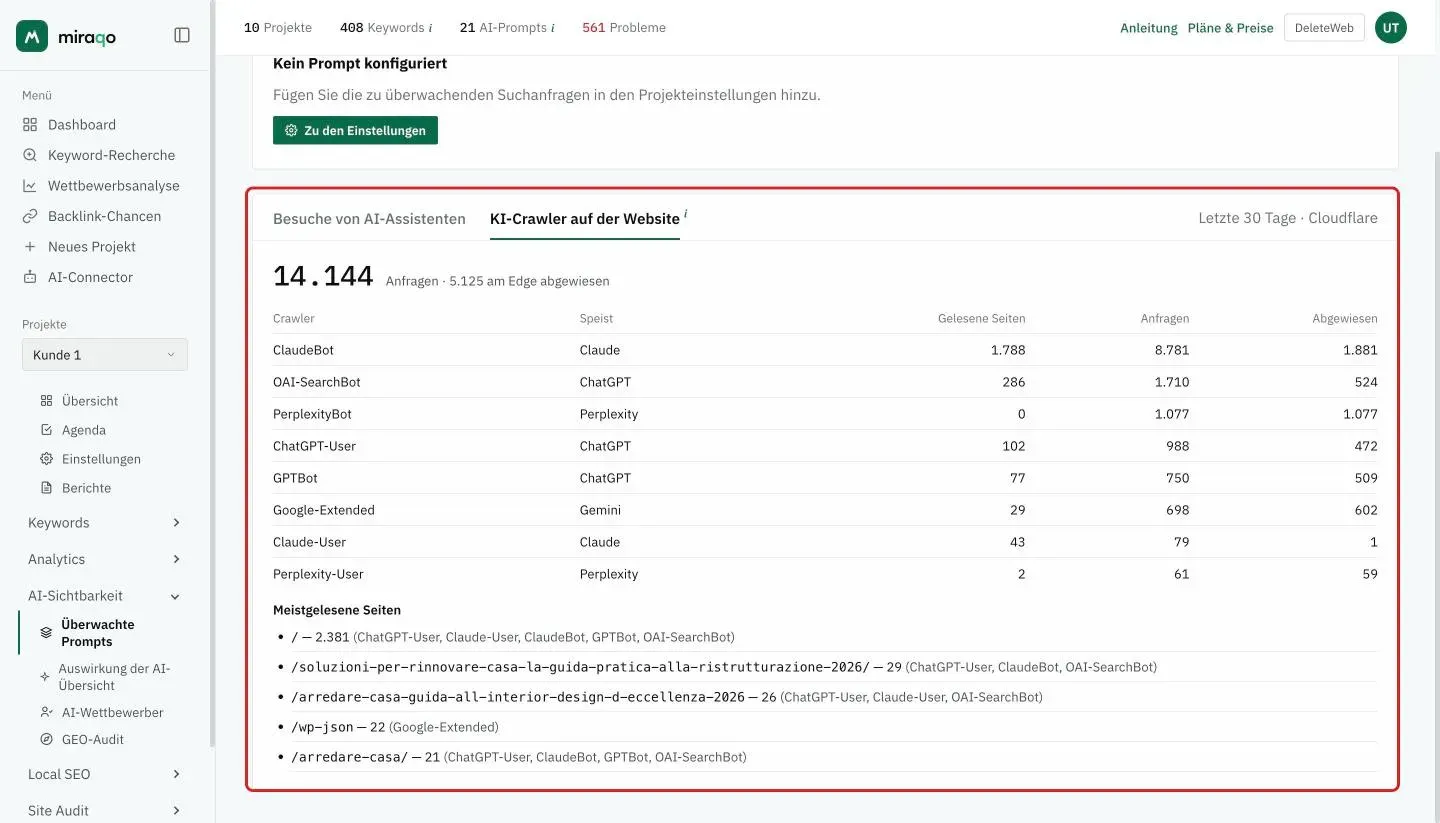Click the Dashboard grid icon
The width and height of the screenshot is (1440, 823).
(30, 125)
